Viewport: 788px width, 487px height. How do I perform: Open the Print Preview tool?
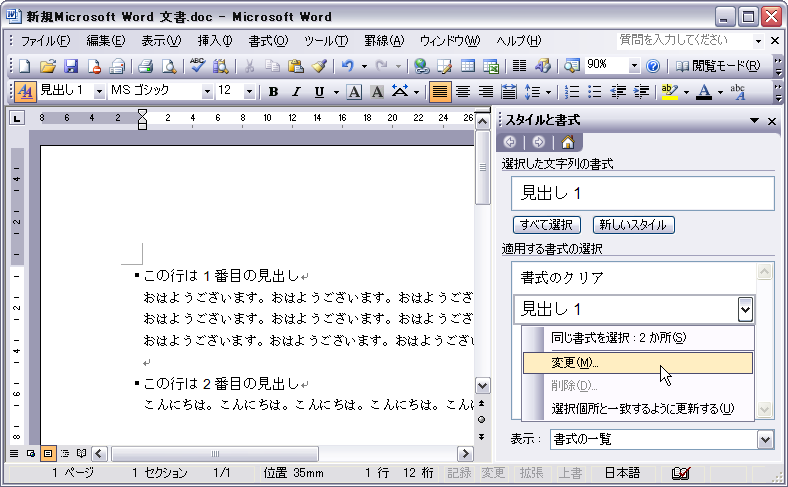[x=169, y=66]
